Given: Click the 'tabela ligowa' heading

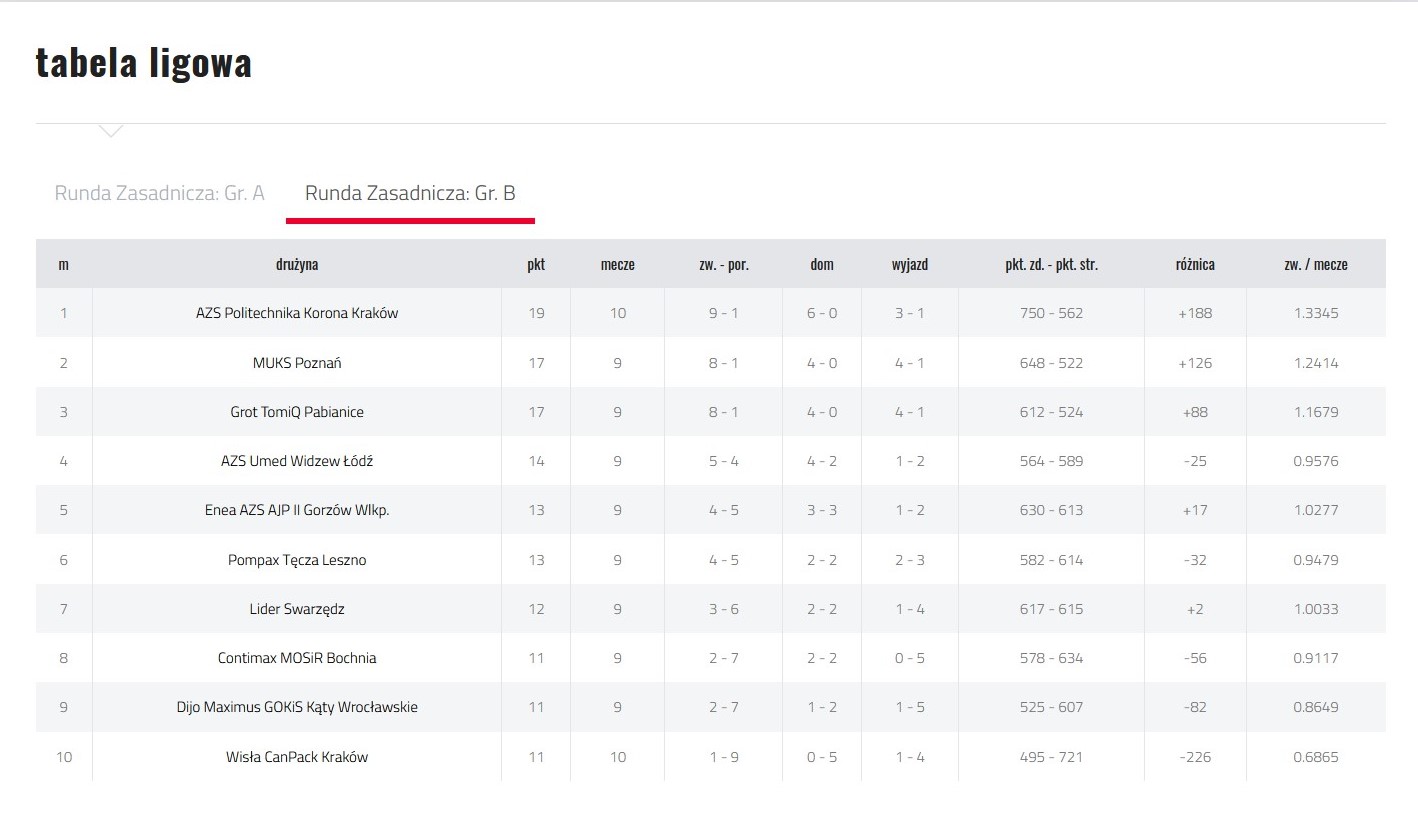Looking at the screenshot, I should 144,62.
